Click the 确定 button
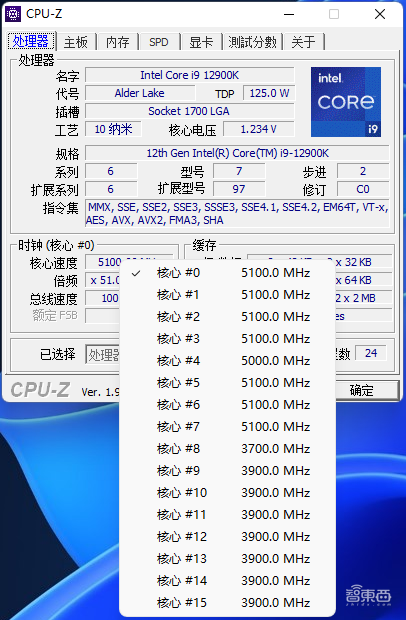Image resolution: width=406 pixels, height=620 pixels. [x=366, y=391]
